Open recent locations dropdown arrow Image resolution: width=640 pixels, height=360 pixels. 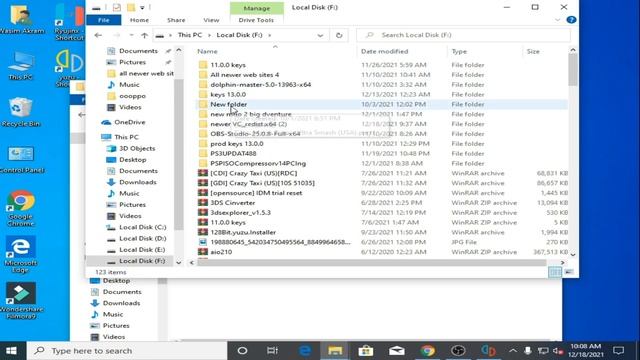click(x=131, y=36)
